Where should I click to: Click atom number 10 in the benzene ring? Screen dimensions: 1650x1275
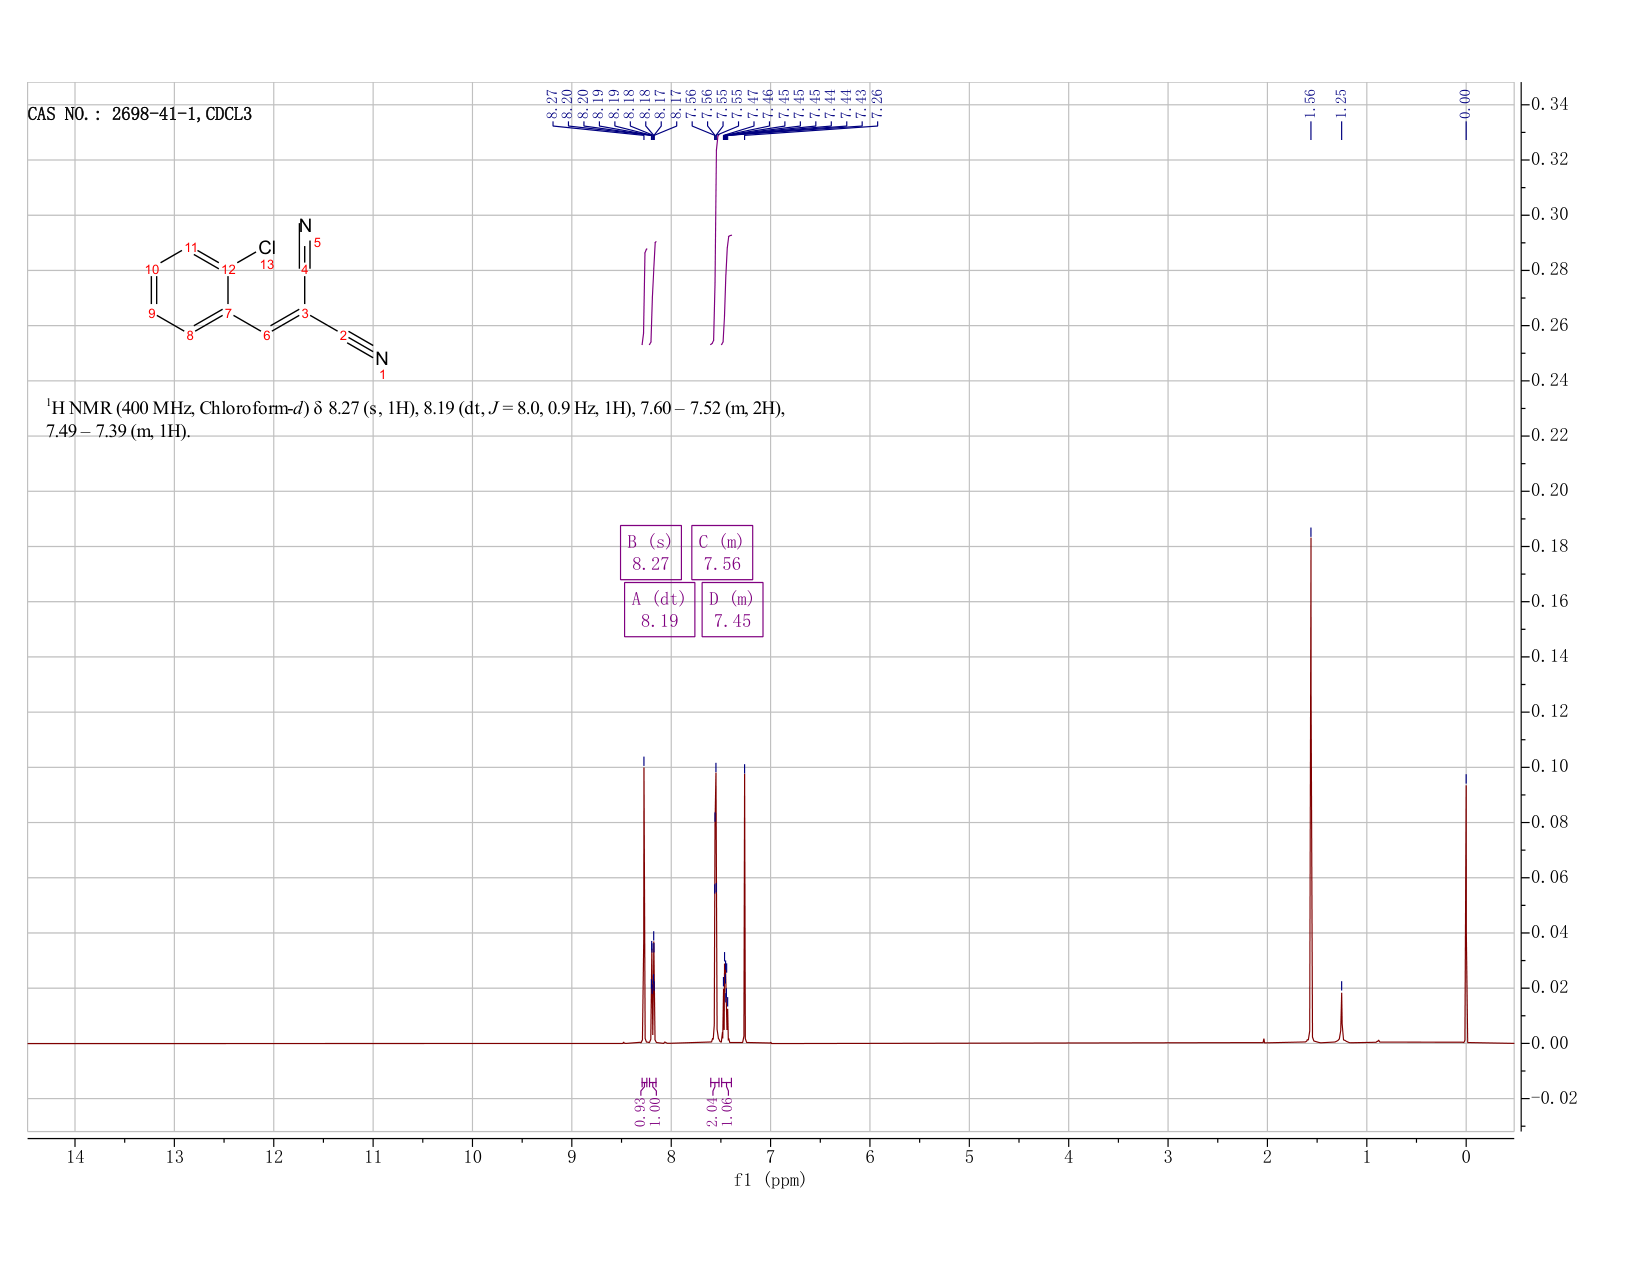coord(152,270)
